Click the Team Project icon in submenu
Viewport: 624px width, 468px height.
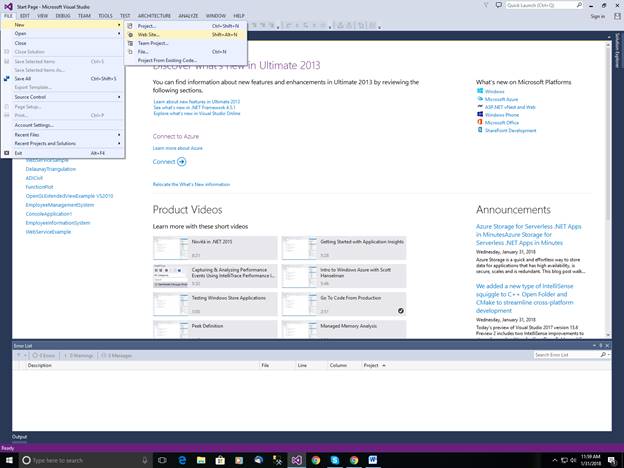coord(130,43)
